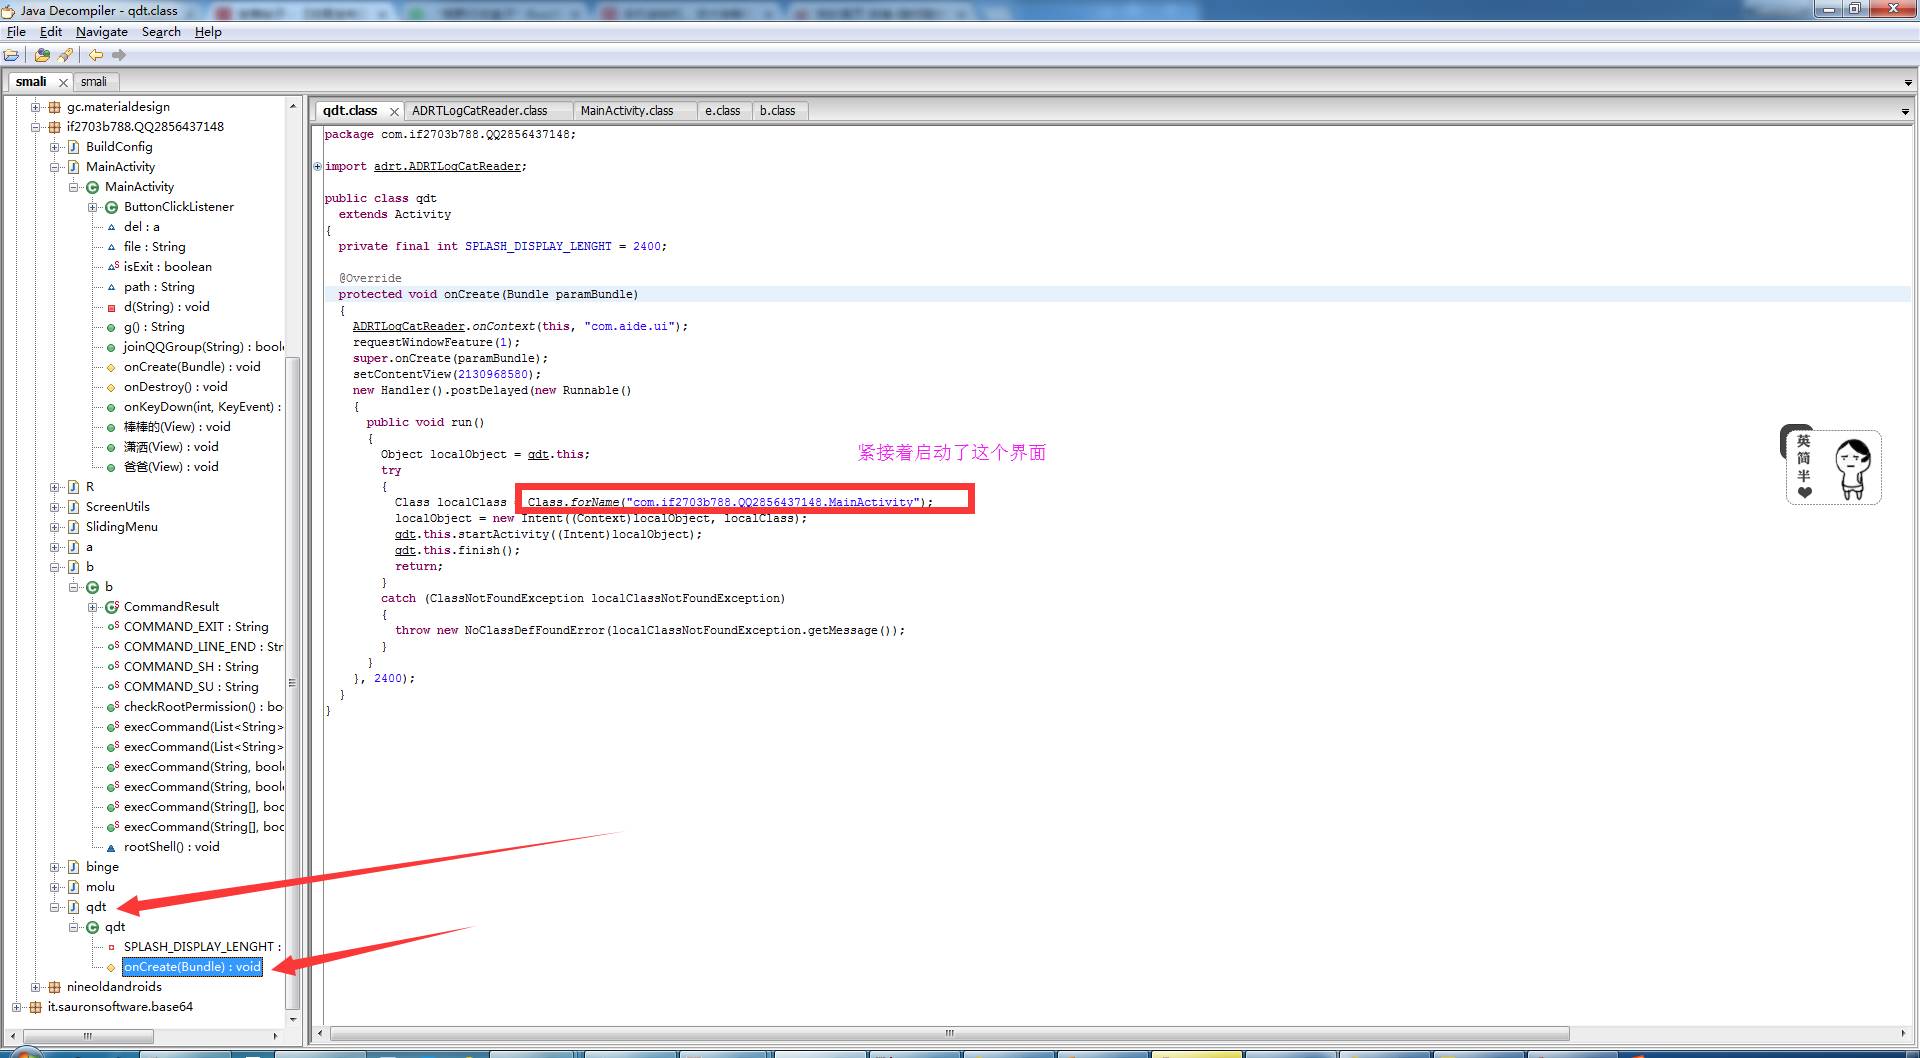Collapse the MainActivity file node
Viewport: 1920px width, 1058px height.
click(x=54, y=167)
